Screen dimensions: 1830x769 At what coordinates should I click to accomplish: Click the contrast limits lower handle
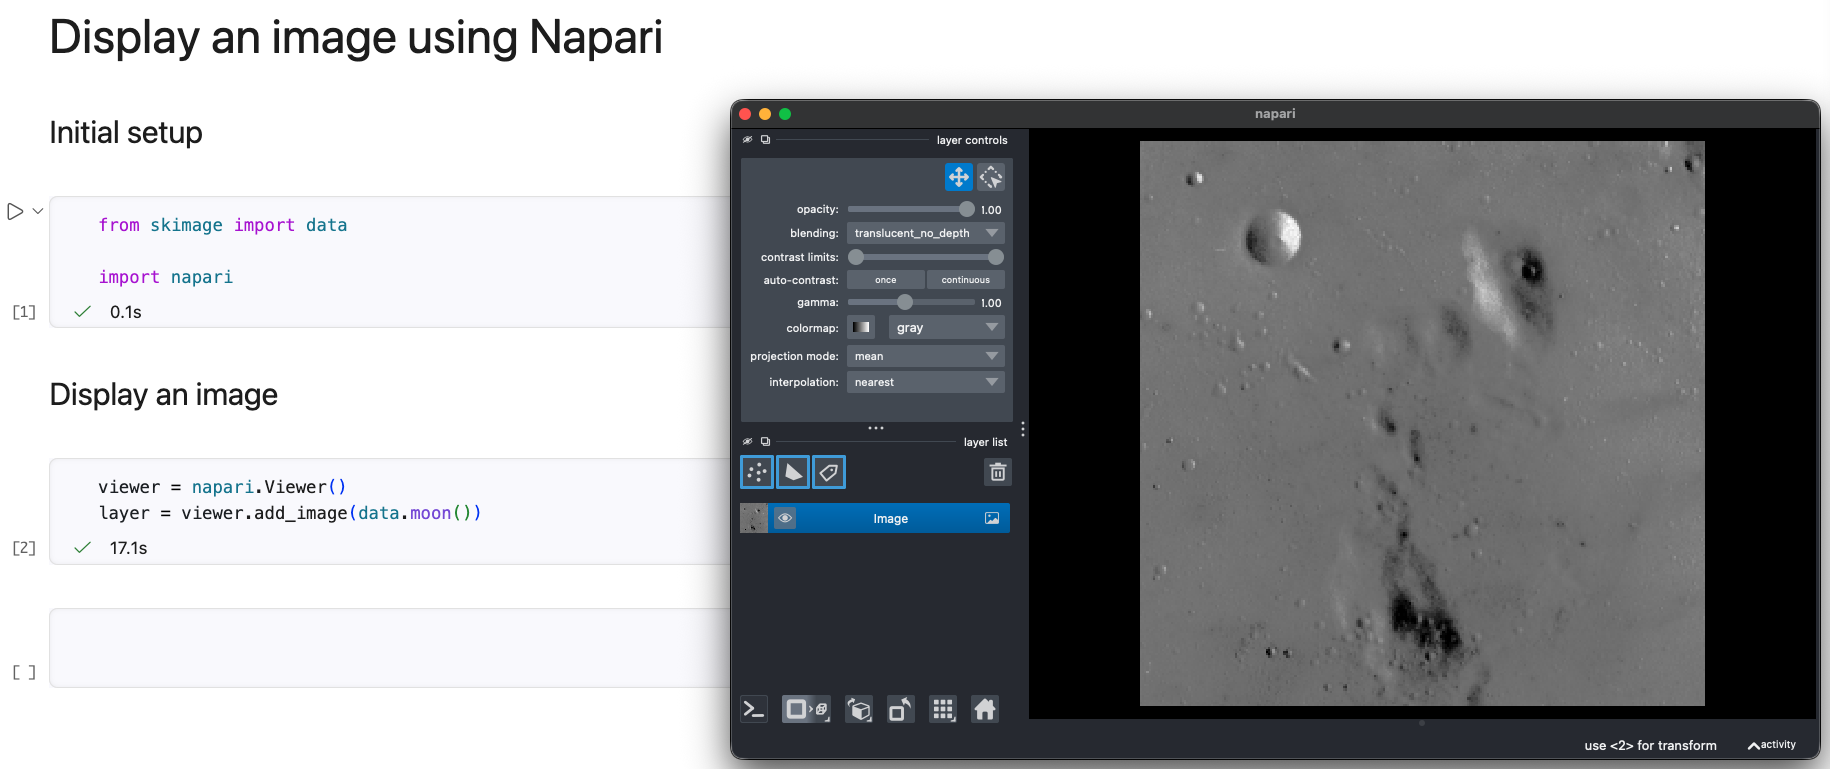coord(856,257)
